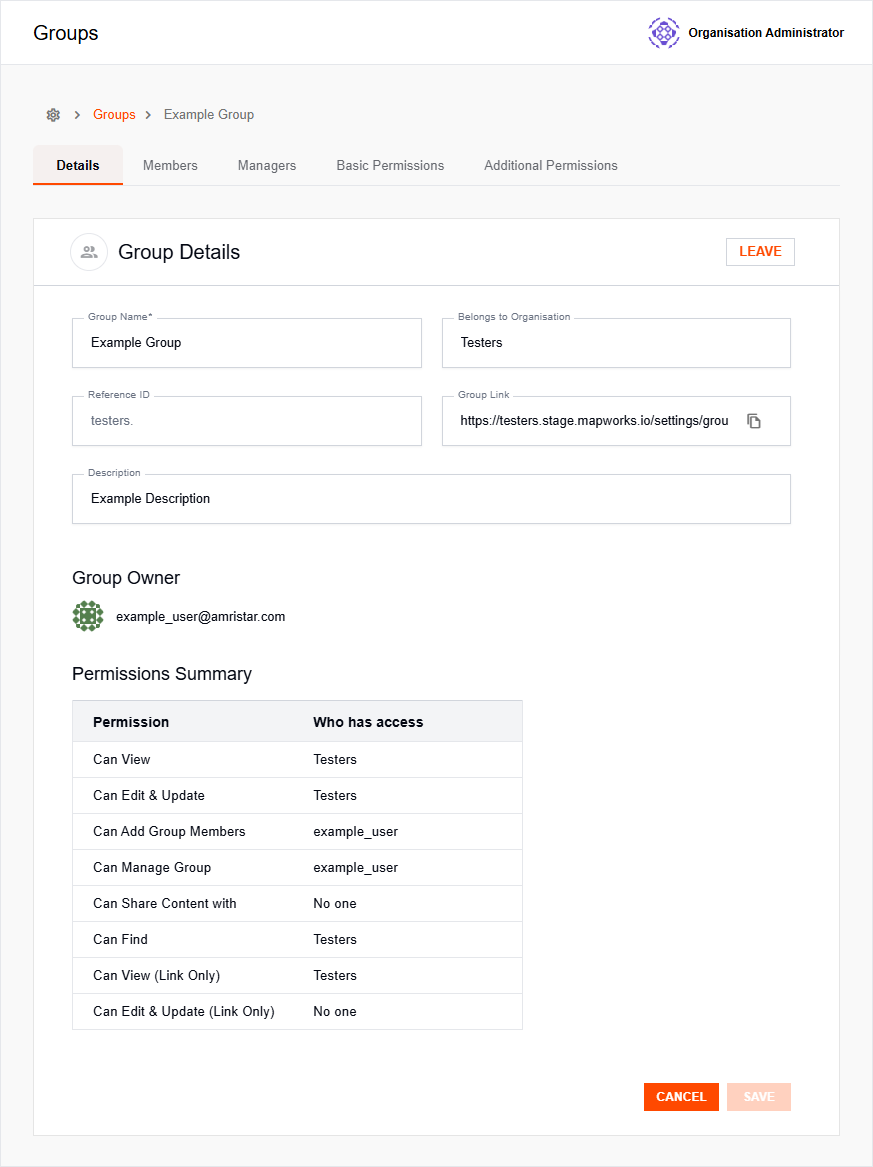Click into the Group Name field
This screenshot has height=1167, width=873.
247,343
